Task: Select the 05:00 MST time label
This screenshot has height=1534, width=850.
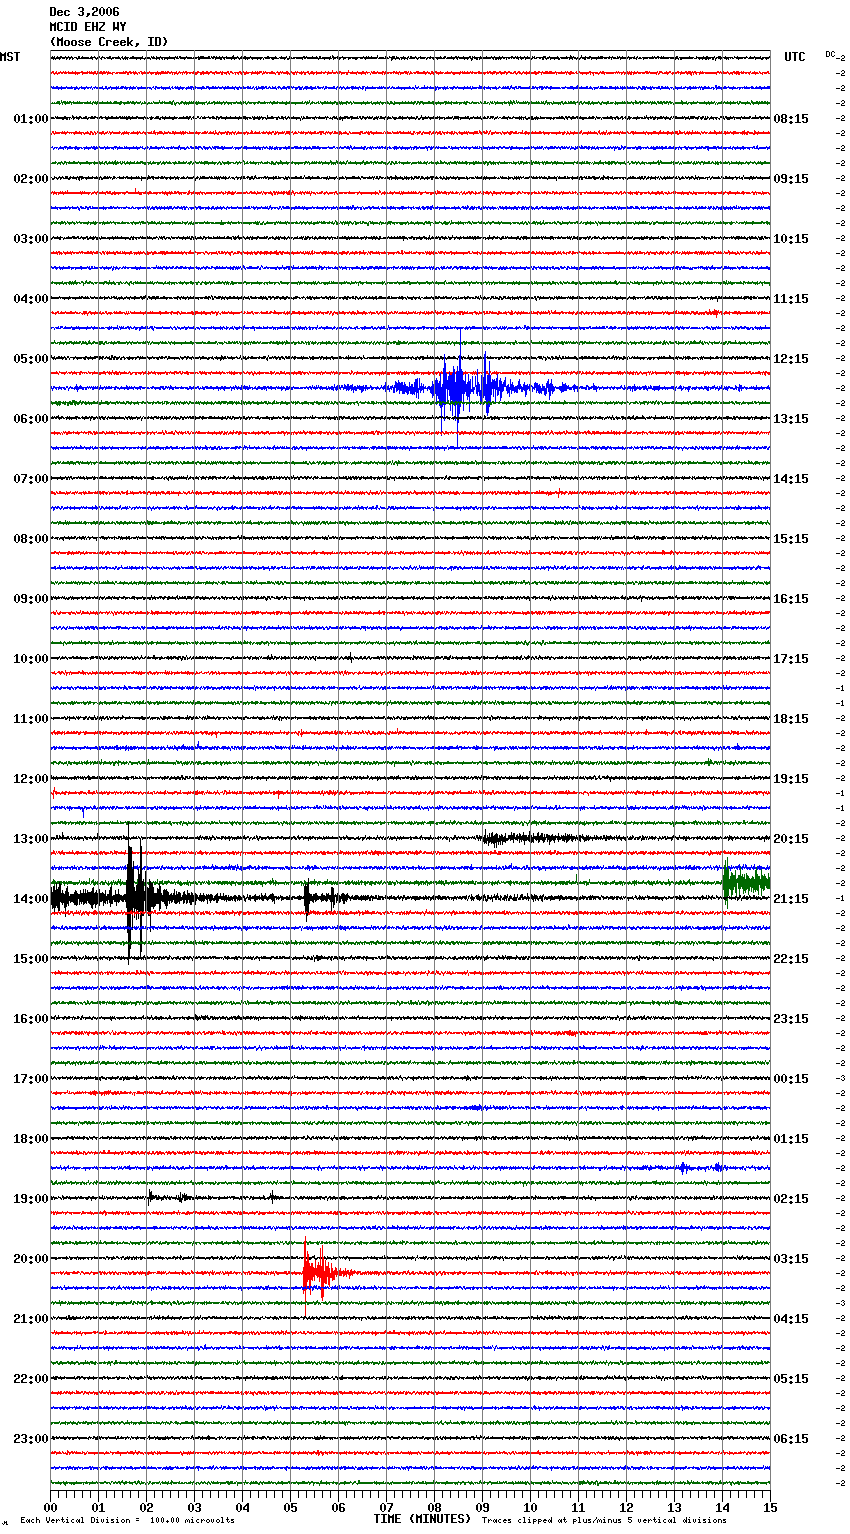Action: (x=30, y=359)
